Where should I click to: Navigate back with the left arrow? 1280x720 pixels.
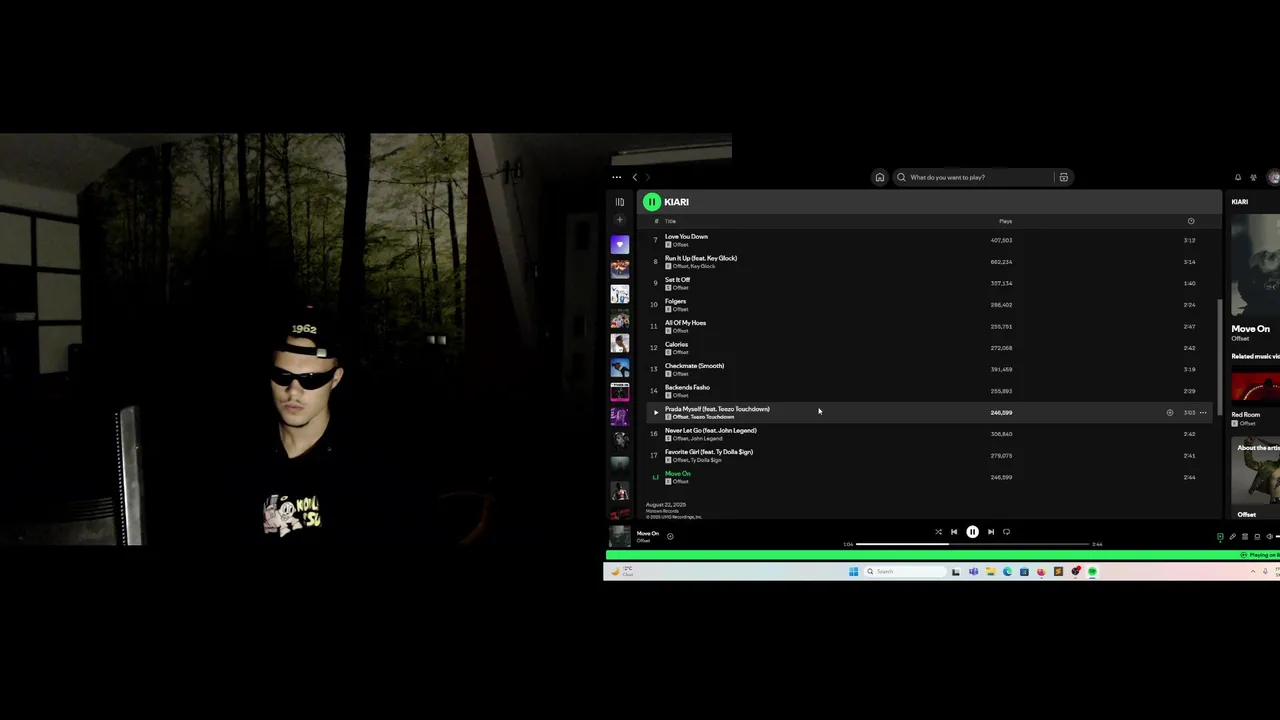click(634, 177)
